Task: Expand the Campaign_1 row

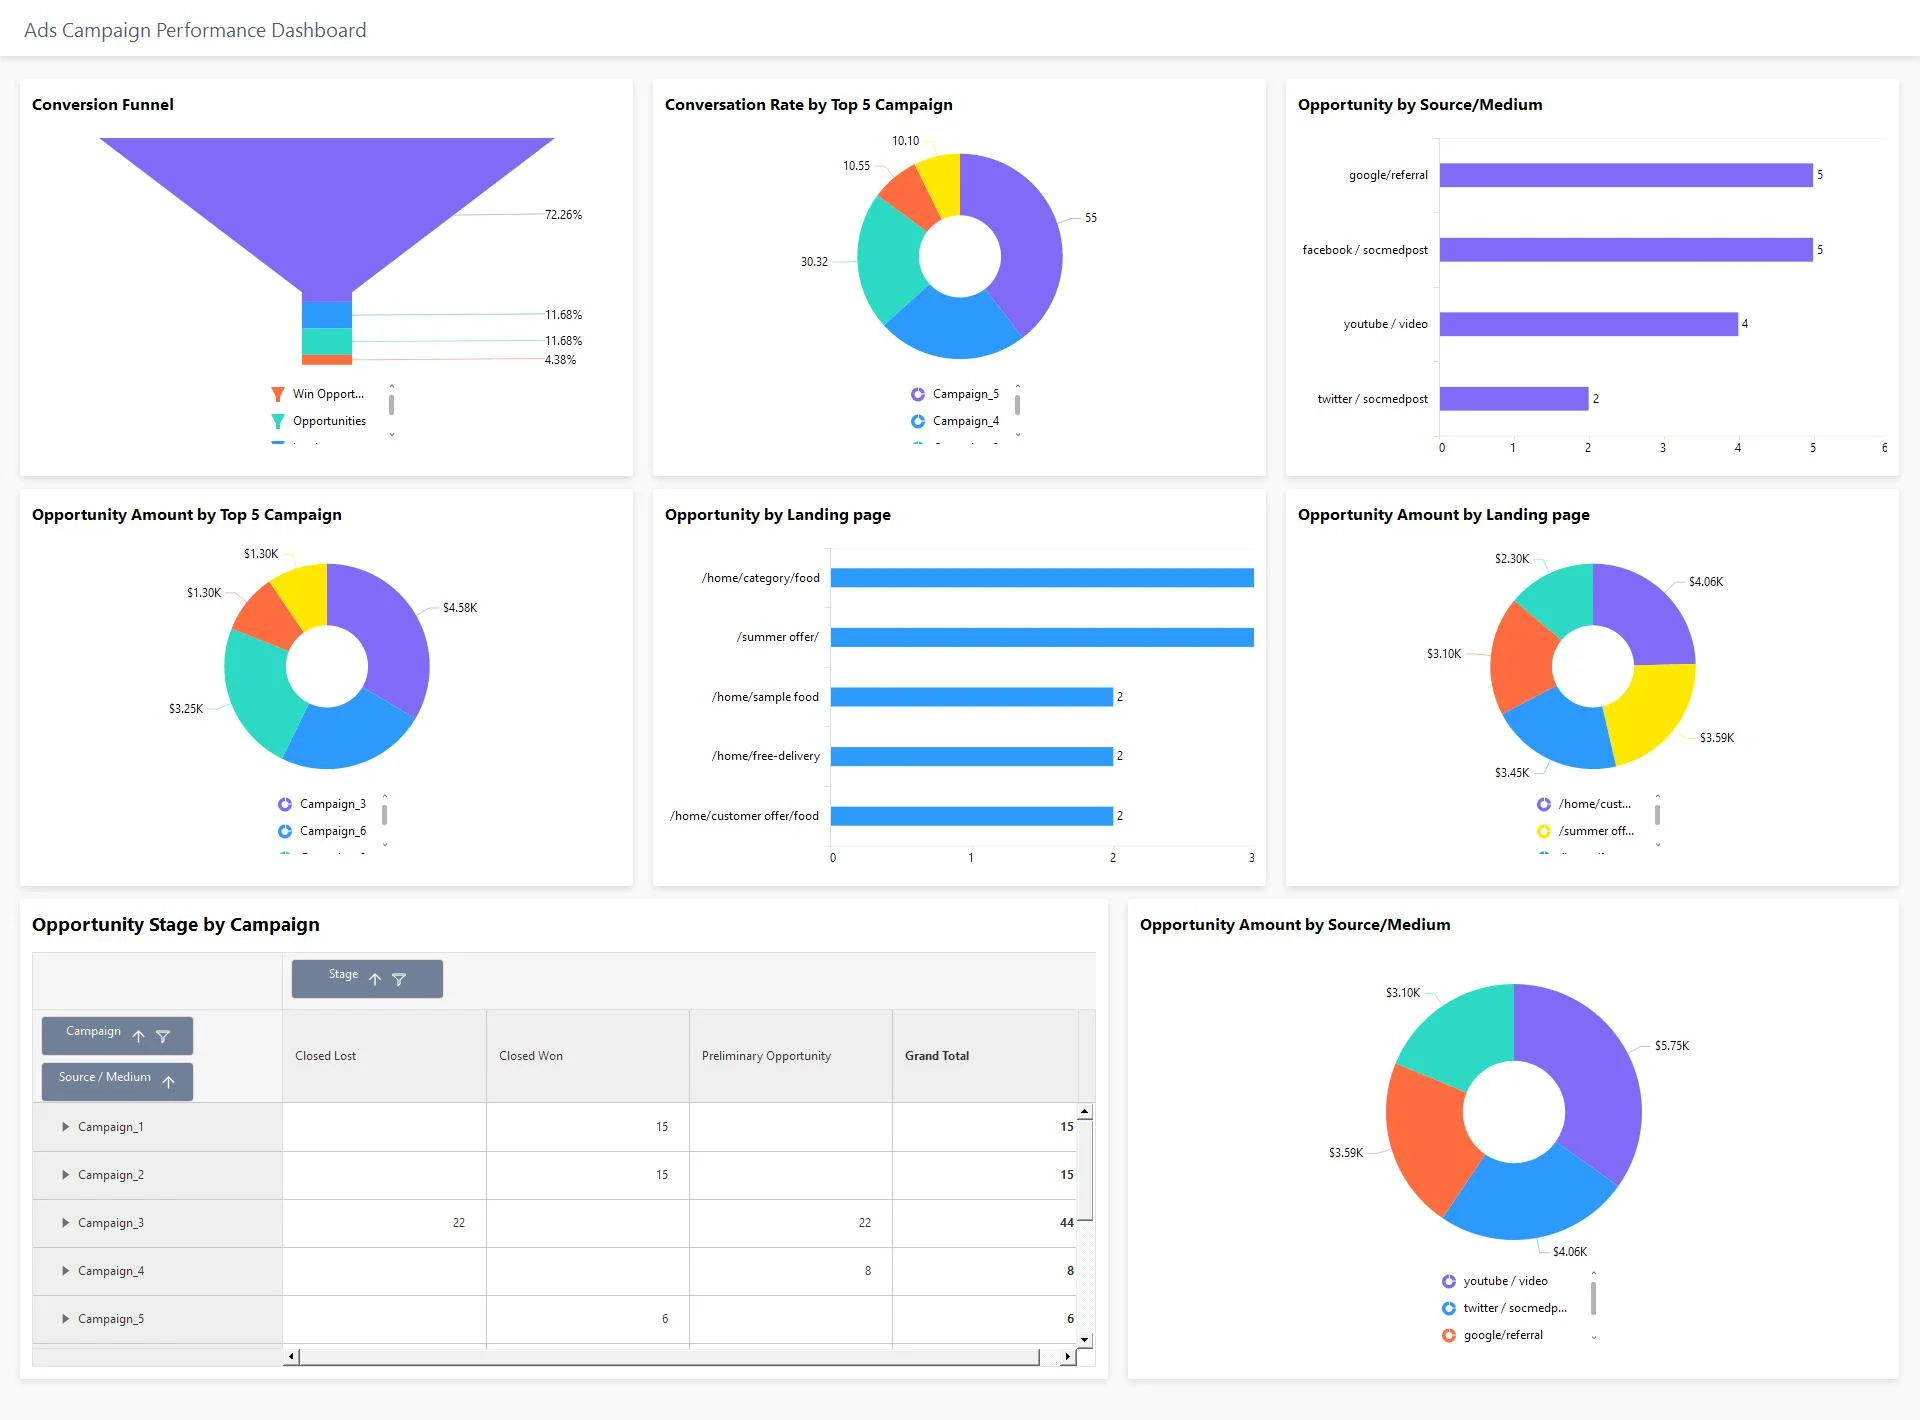Action: click(x=66, y=1126)
